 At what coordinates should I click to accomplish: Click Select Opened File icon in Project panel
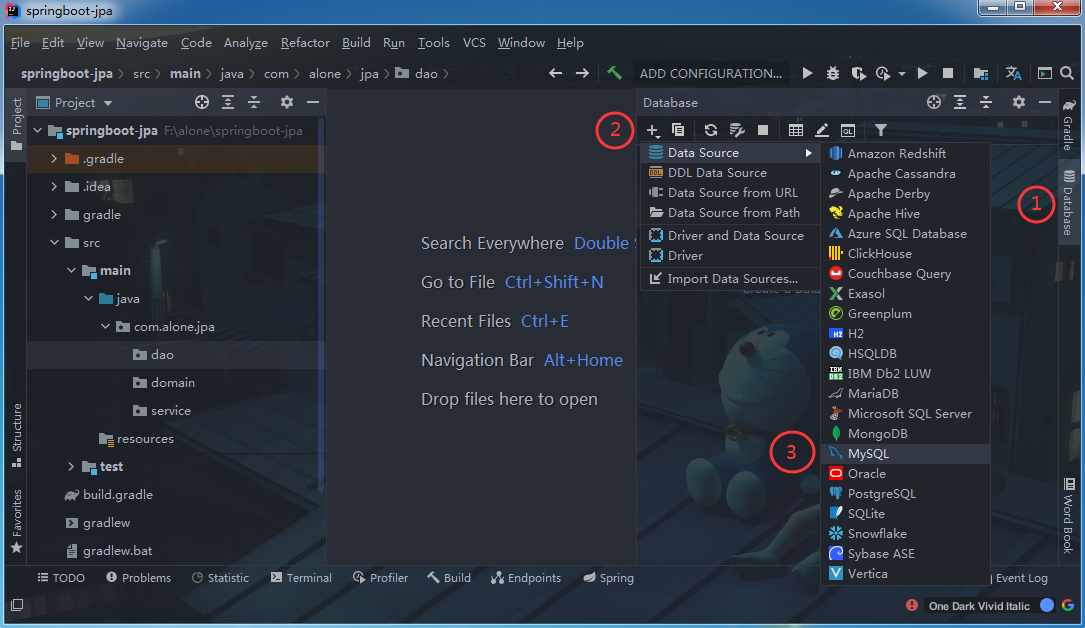202,102
